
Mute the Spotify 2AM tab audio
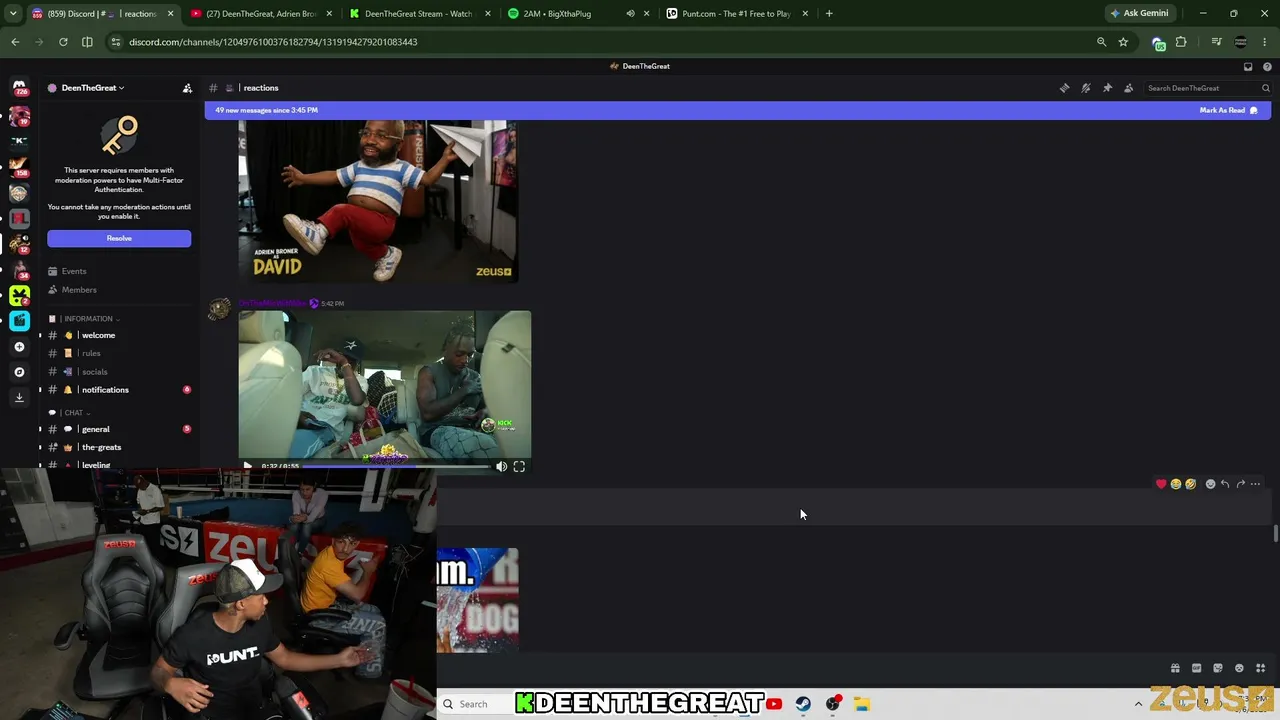pyautogui.click(x=630, y=14)
